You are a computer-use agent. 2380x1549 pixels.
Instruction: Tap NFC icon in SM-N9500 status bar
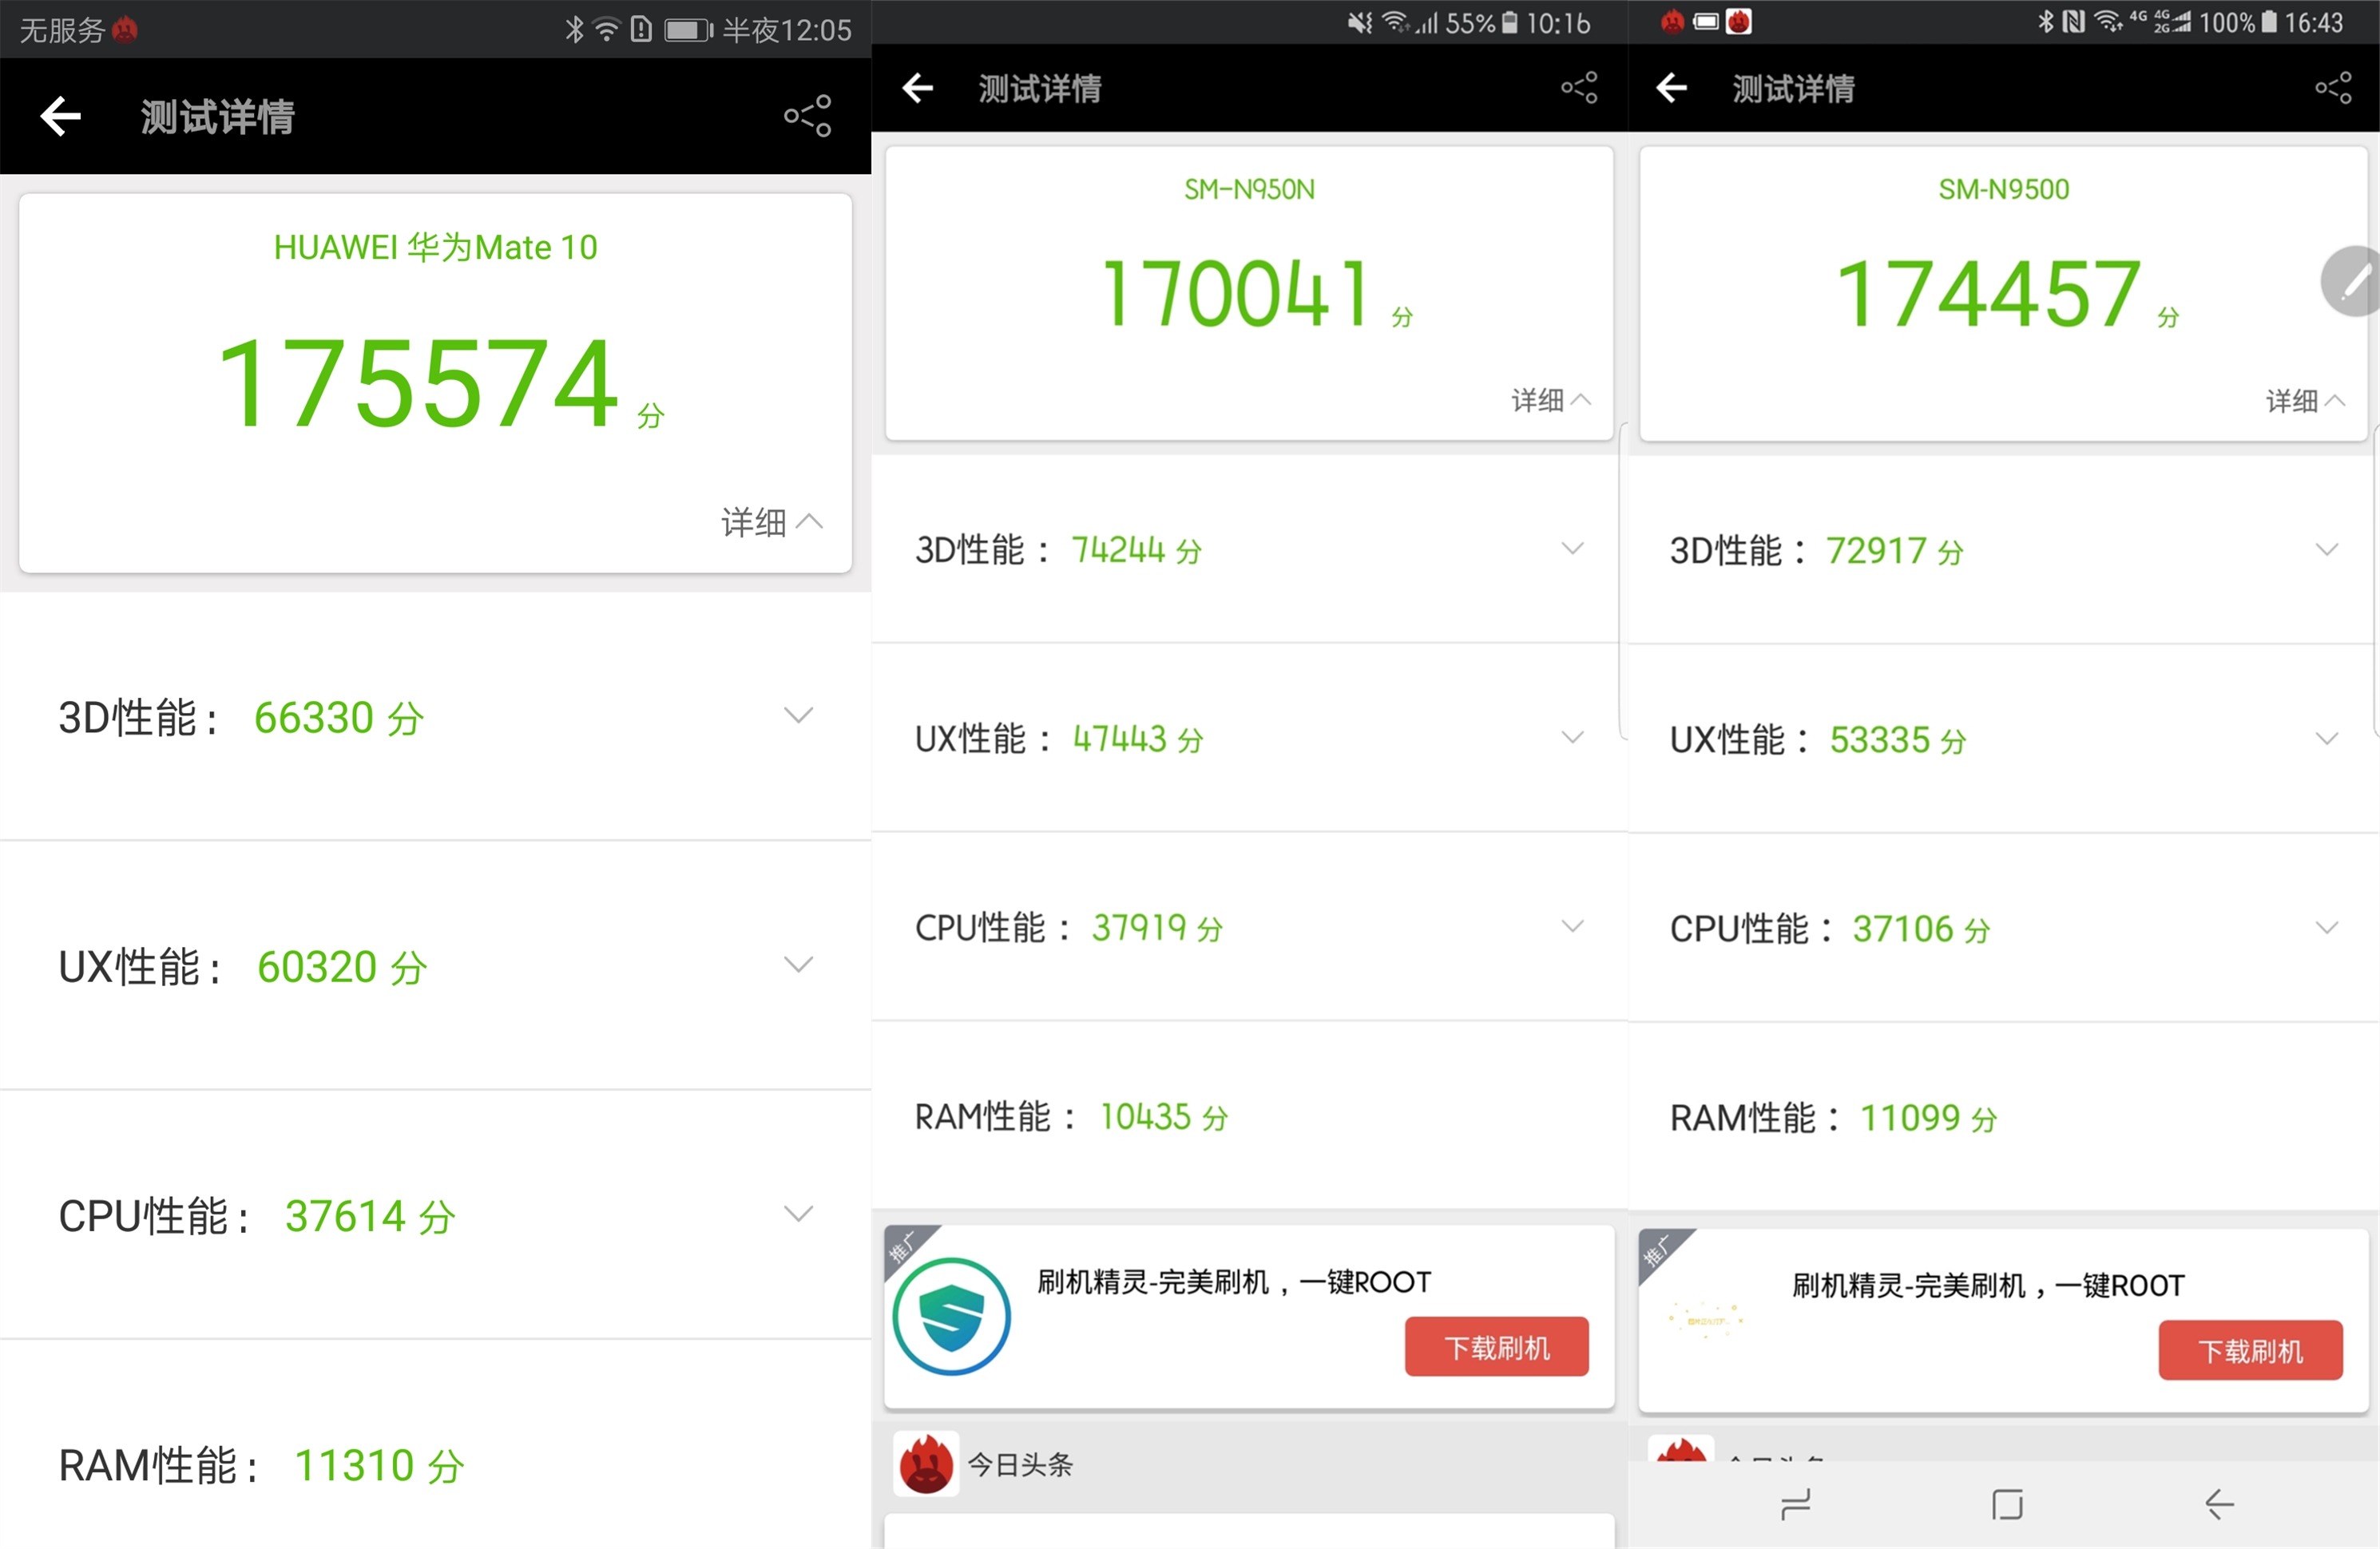click(2075, 22)
